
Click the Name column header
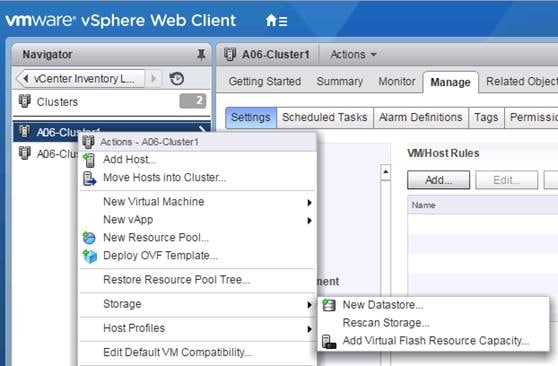click(423, 205)
